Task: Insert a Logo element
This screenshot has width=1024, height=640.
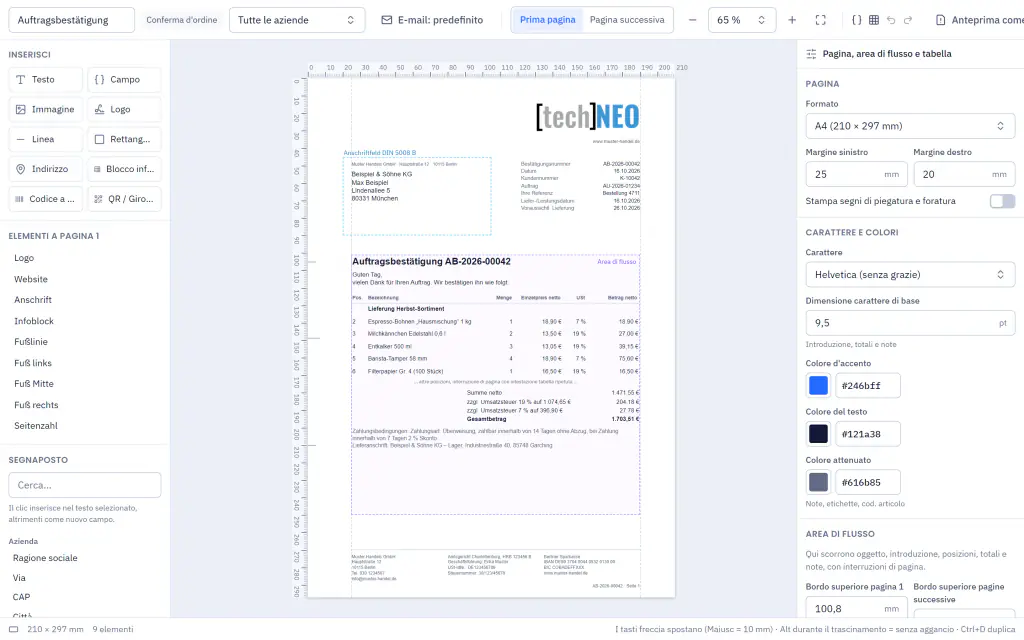Action: [124, 110]
